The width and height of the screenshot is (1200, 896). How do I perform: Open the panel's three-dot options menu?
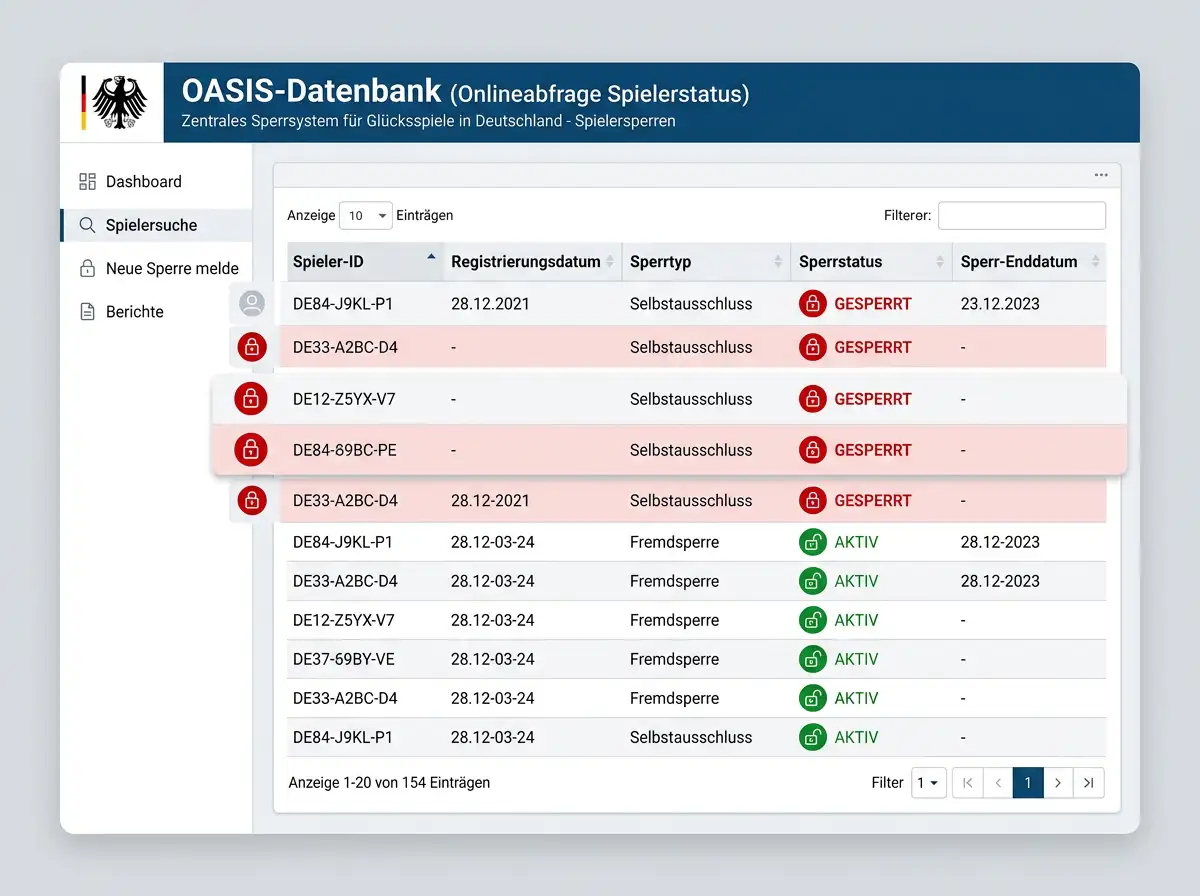coord(1101,175)
